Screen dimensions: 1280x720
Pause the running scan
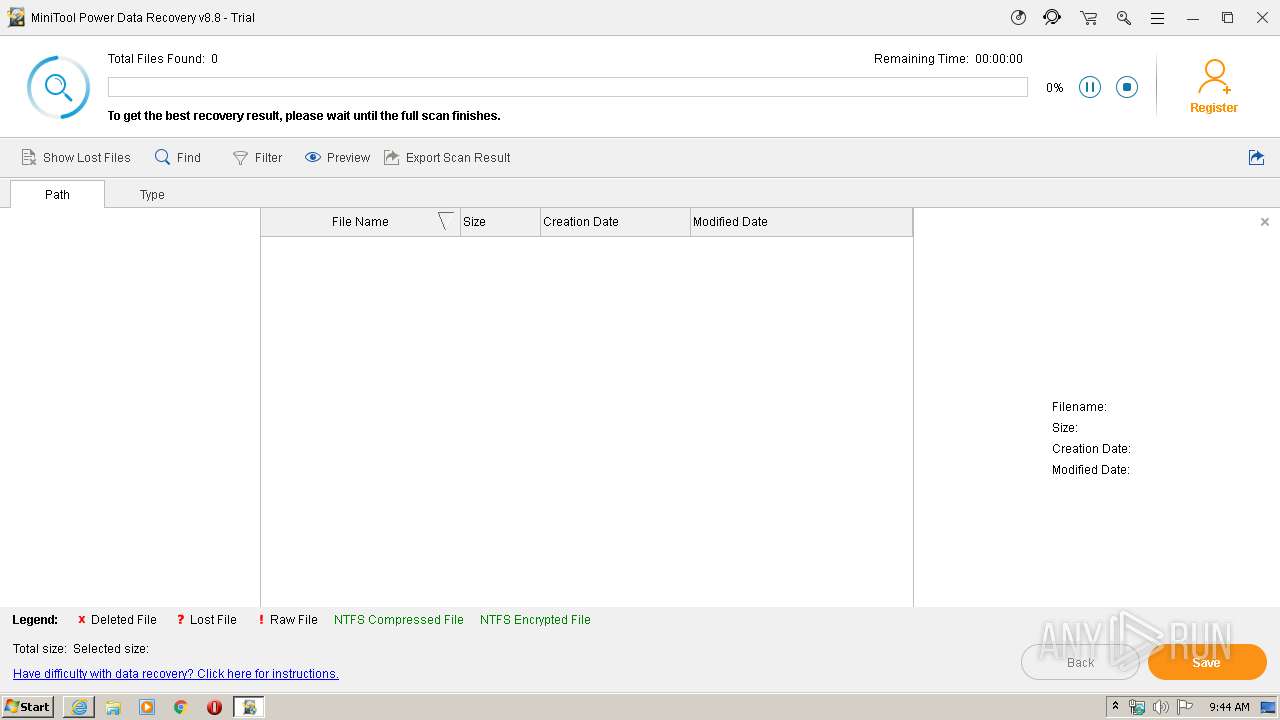tap(1090, 87)
